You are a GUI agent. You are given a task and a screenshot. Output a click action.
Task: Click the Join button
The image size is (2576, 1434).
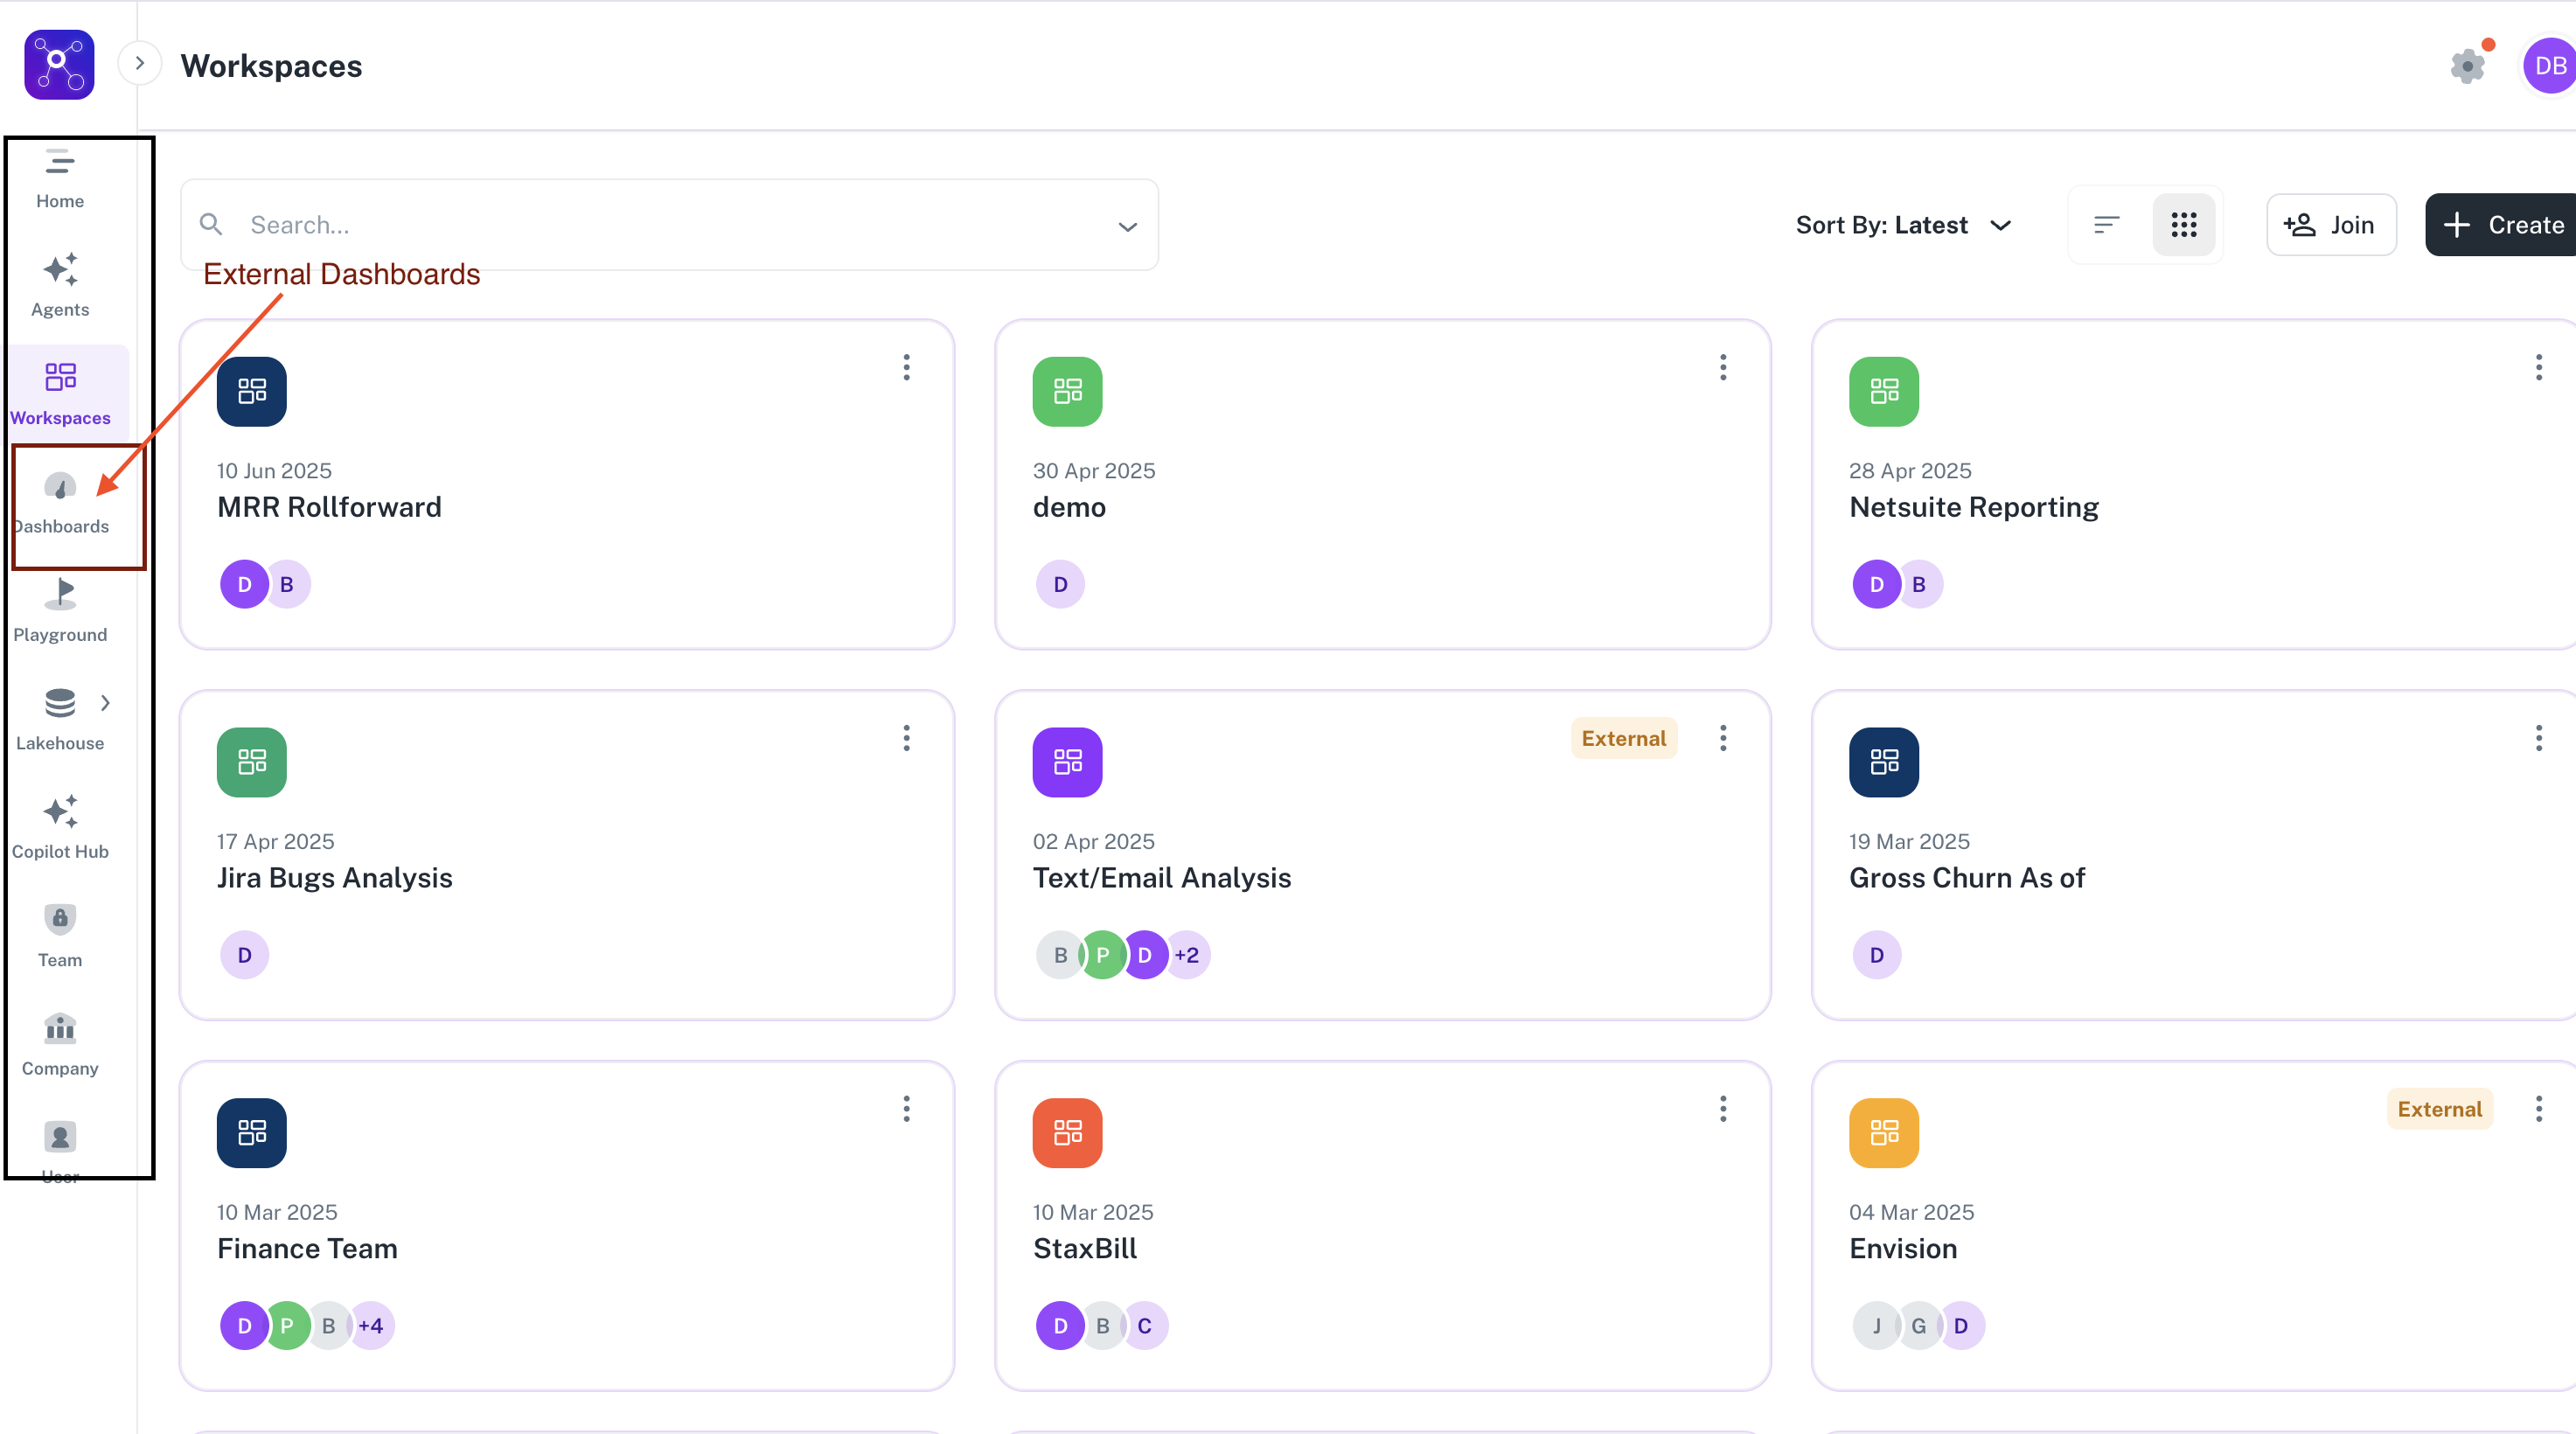[x=2330, y=225]
